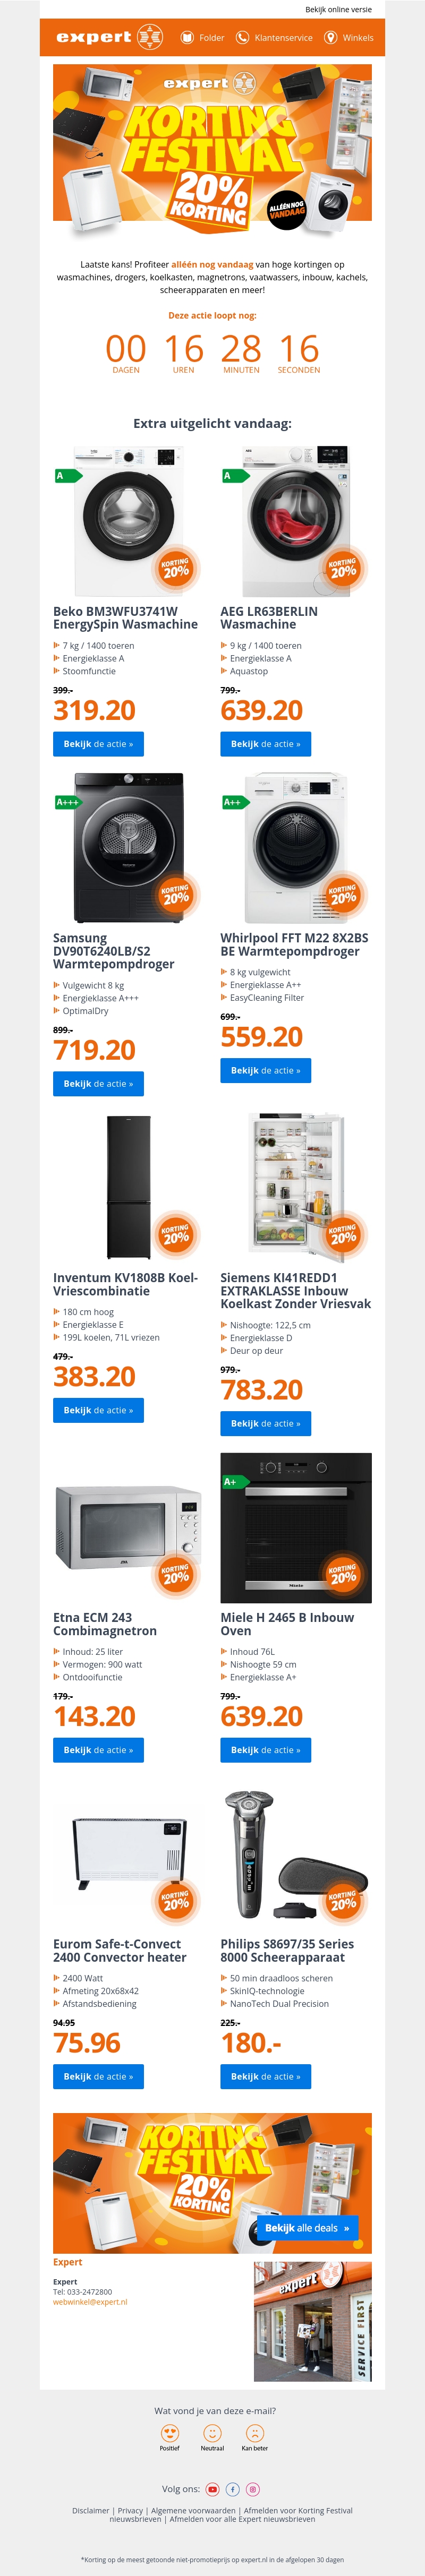
Task: Open the Instagram social icon
Action: [x=253, y=2490]
